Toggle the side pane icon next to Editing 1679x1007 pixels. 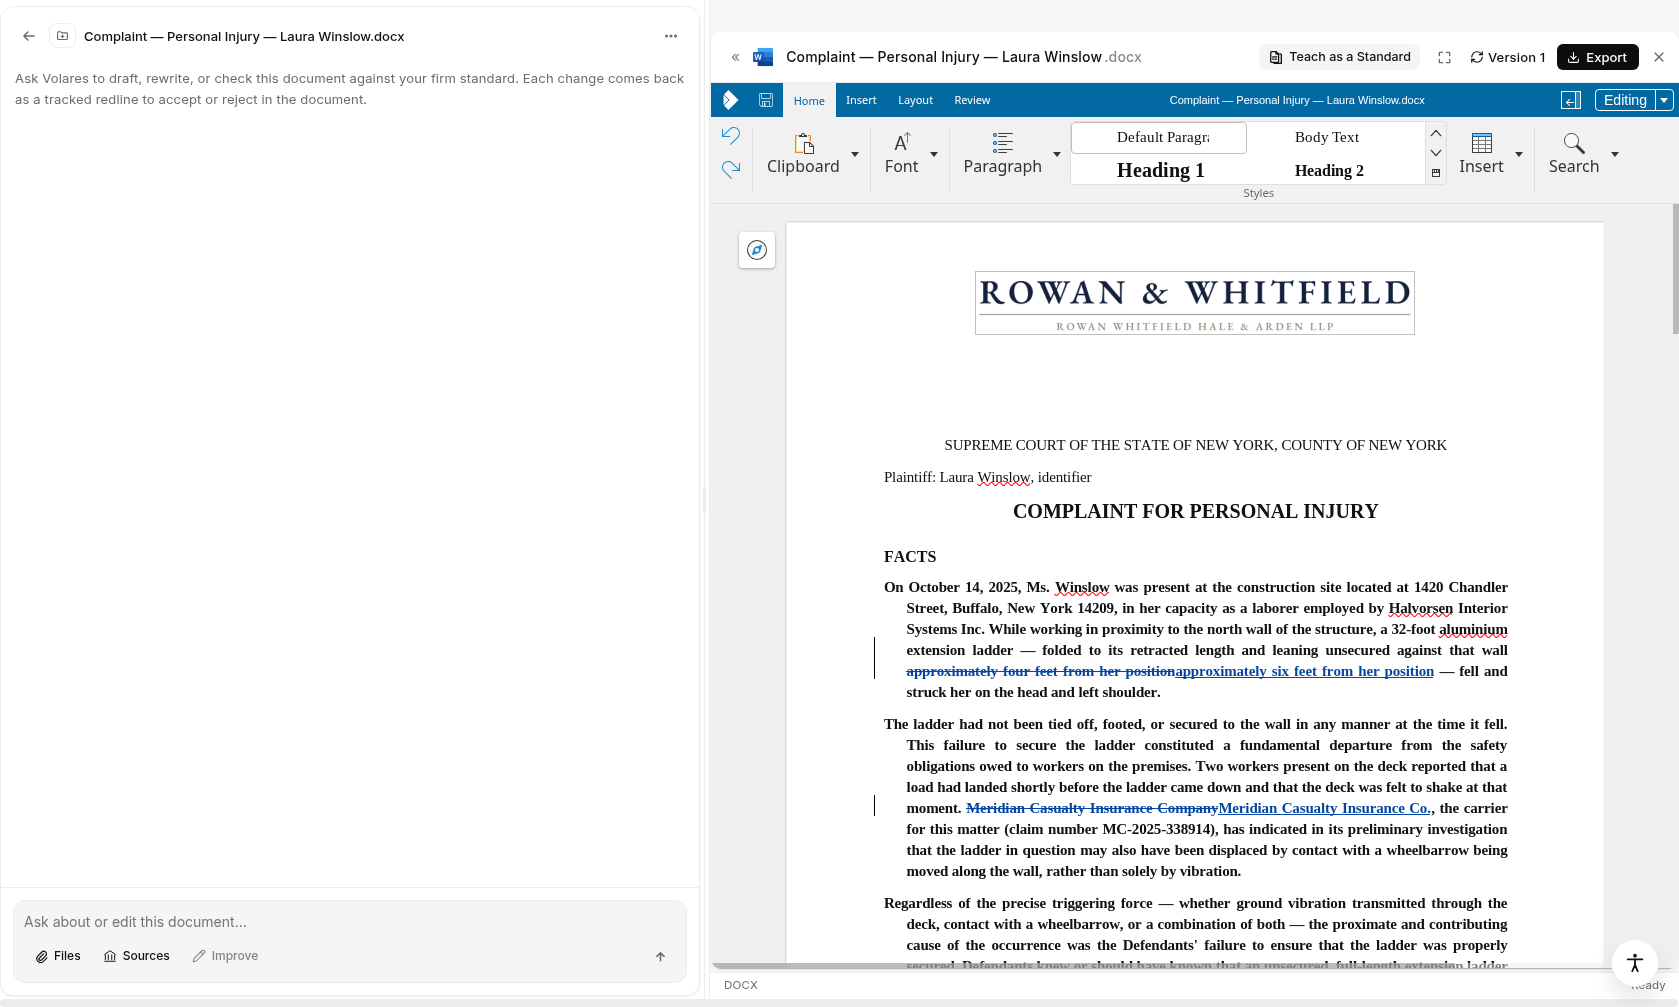coord(1571,100)
